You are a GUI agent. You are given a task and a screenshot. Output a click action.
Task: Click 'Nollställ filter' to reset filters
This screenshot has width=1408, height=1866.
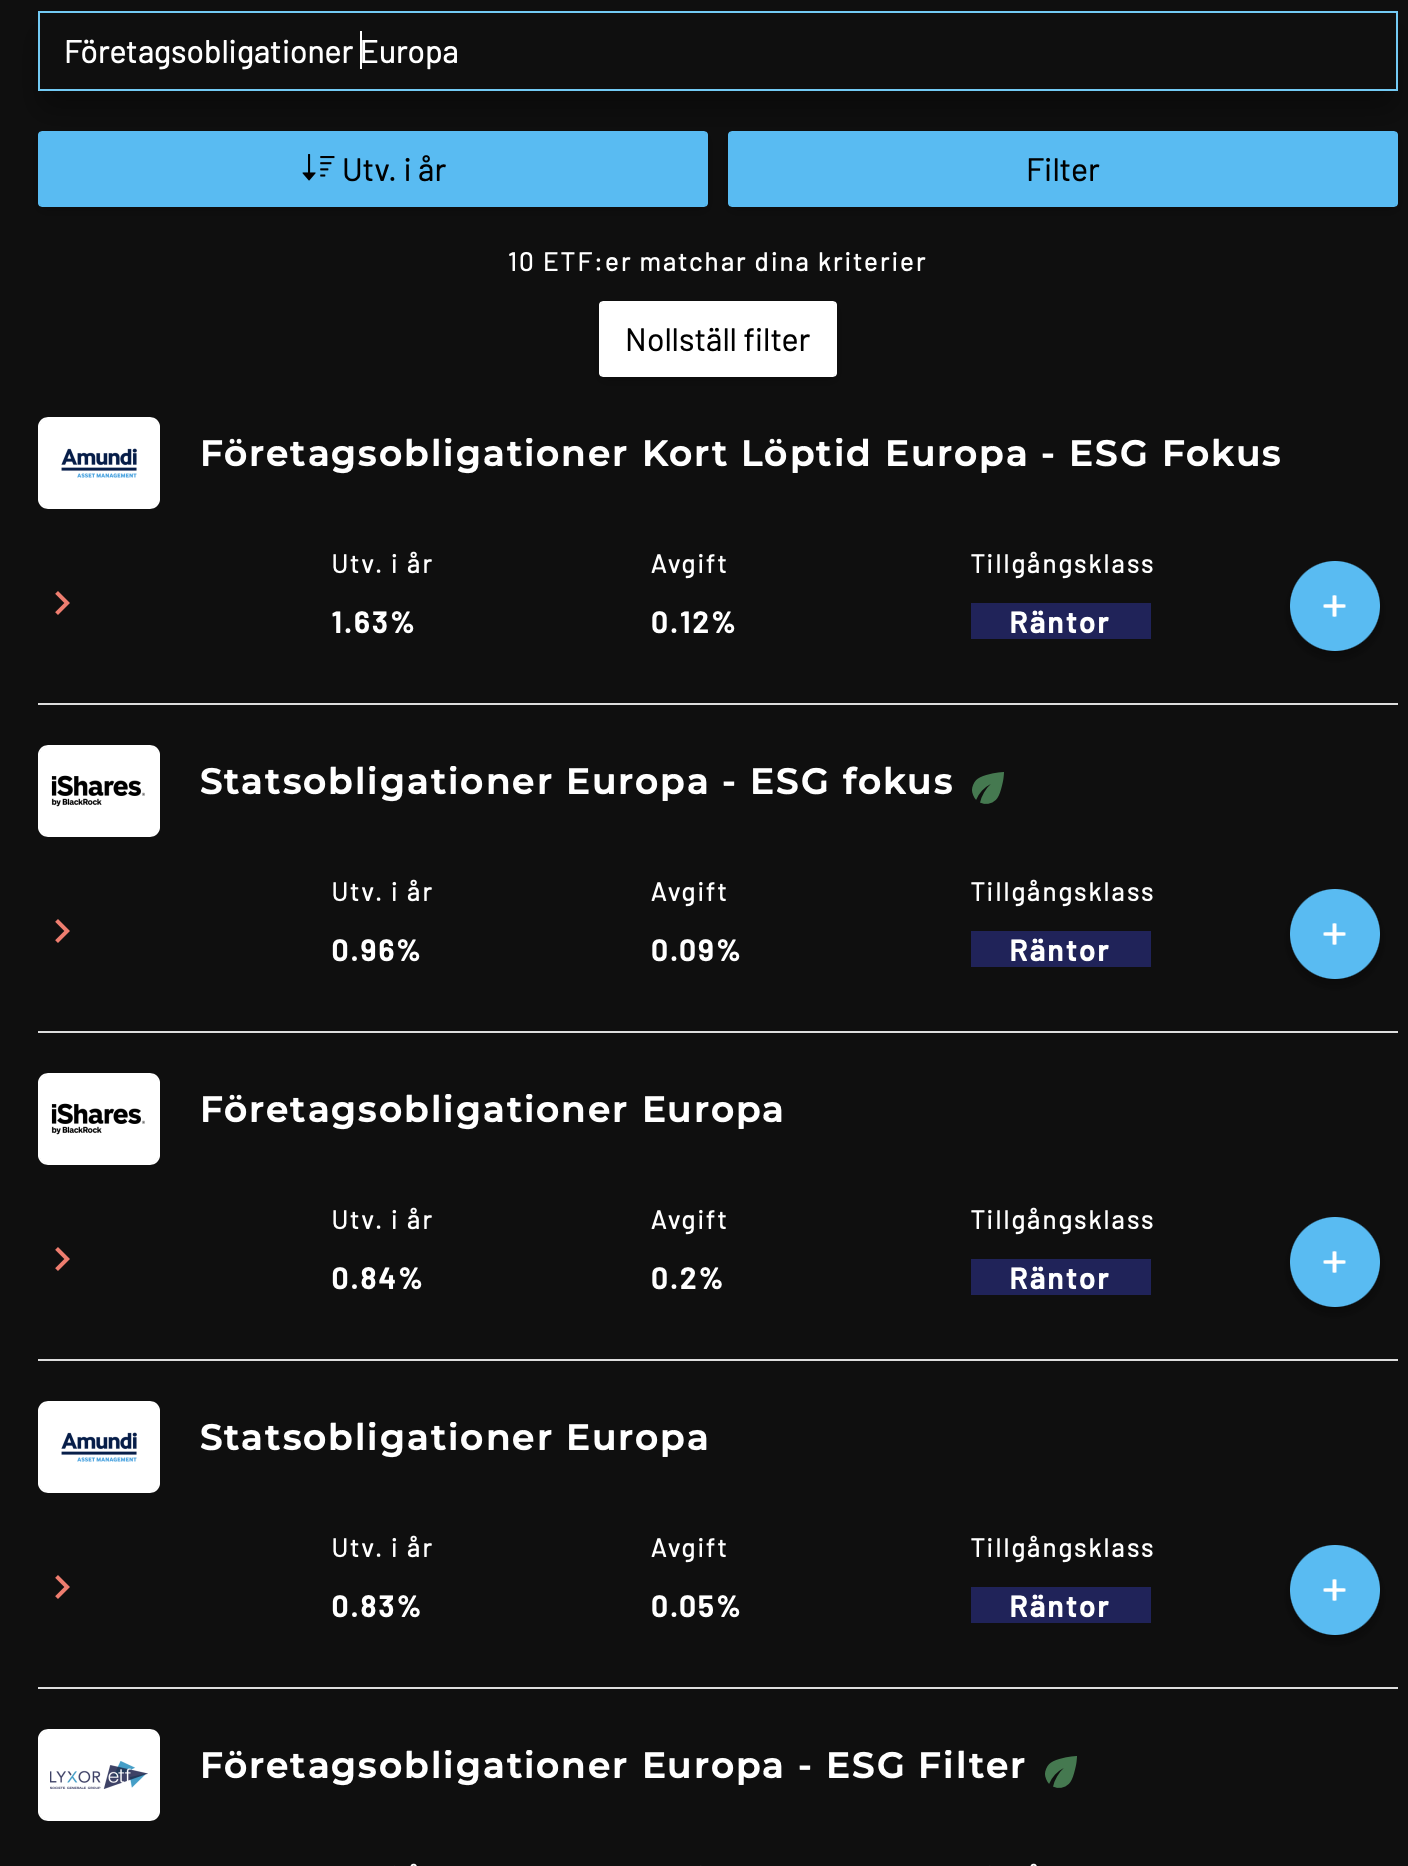717,339
